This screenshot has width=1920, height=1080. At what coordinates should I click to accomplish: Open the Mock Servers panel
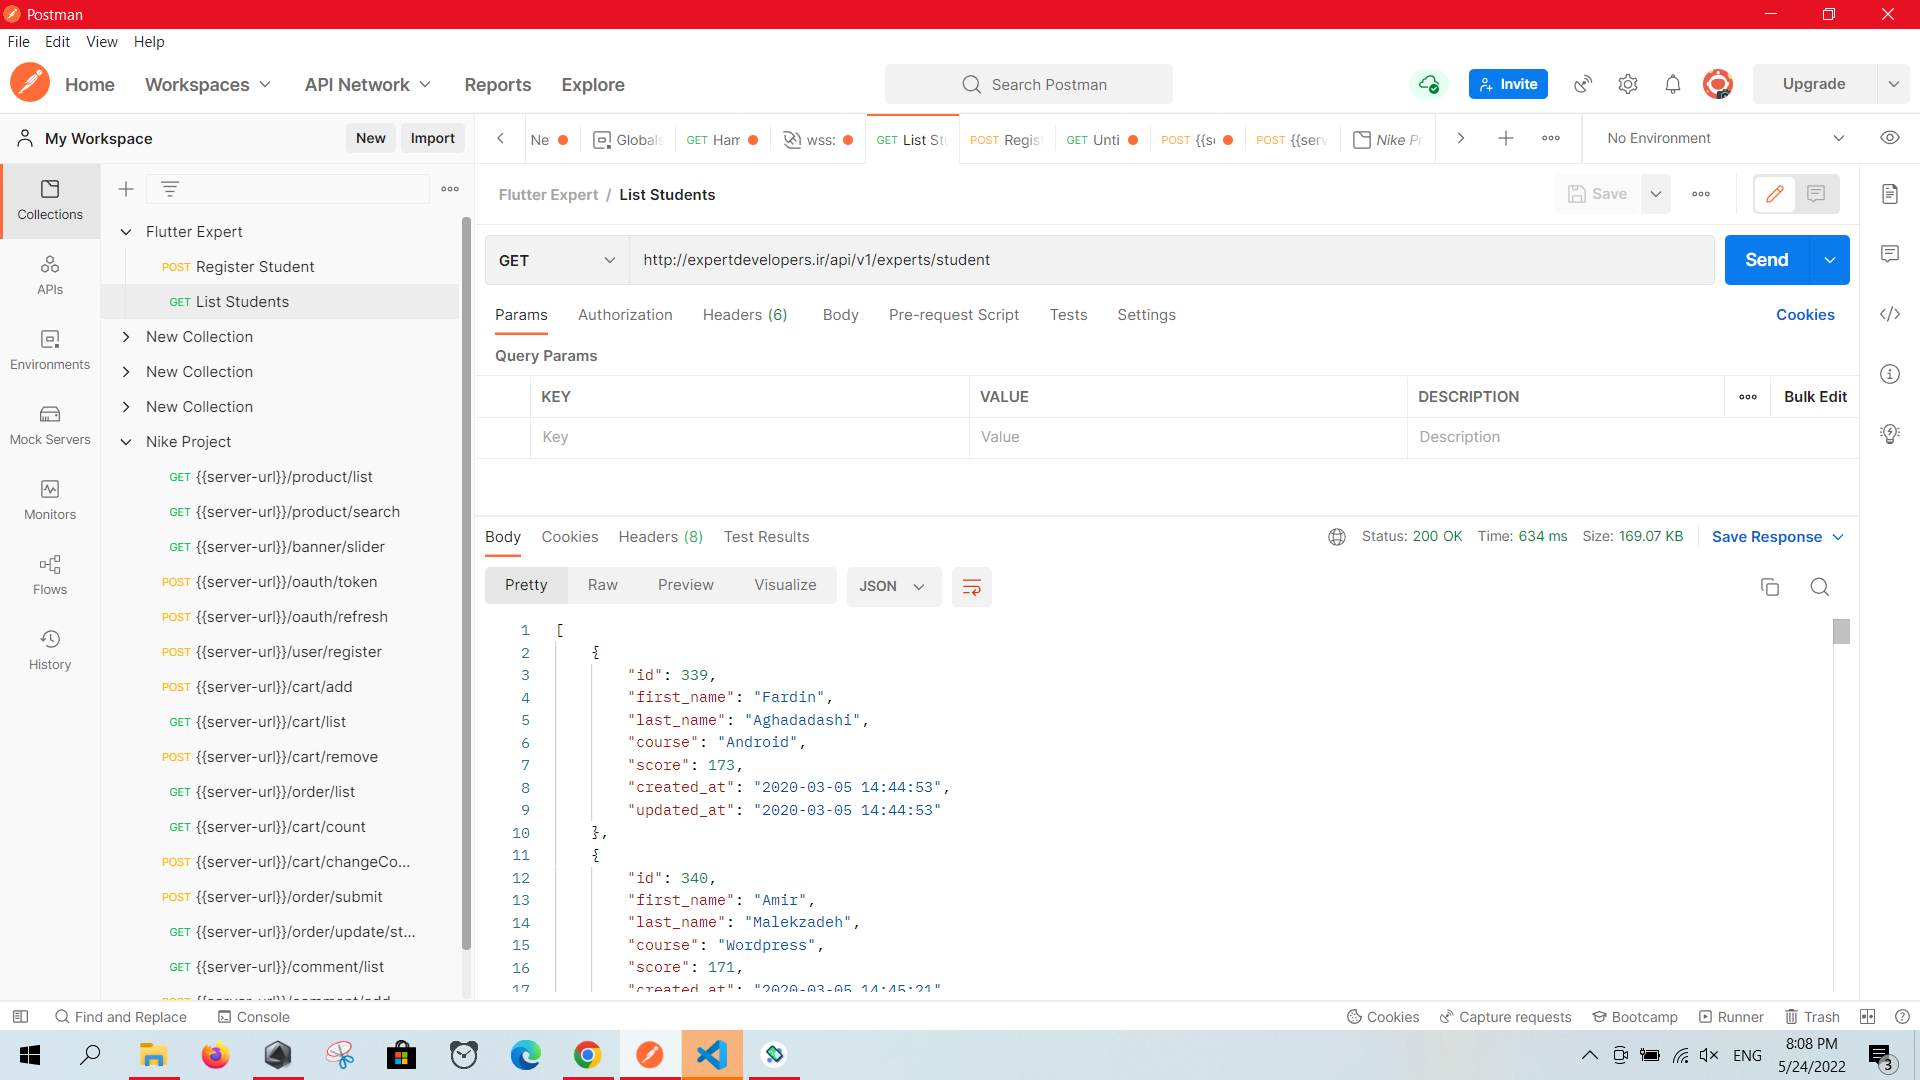50,426
